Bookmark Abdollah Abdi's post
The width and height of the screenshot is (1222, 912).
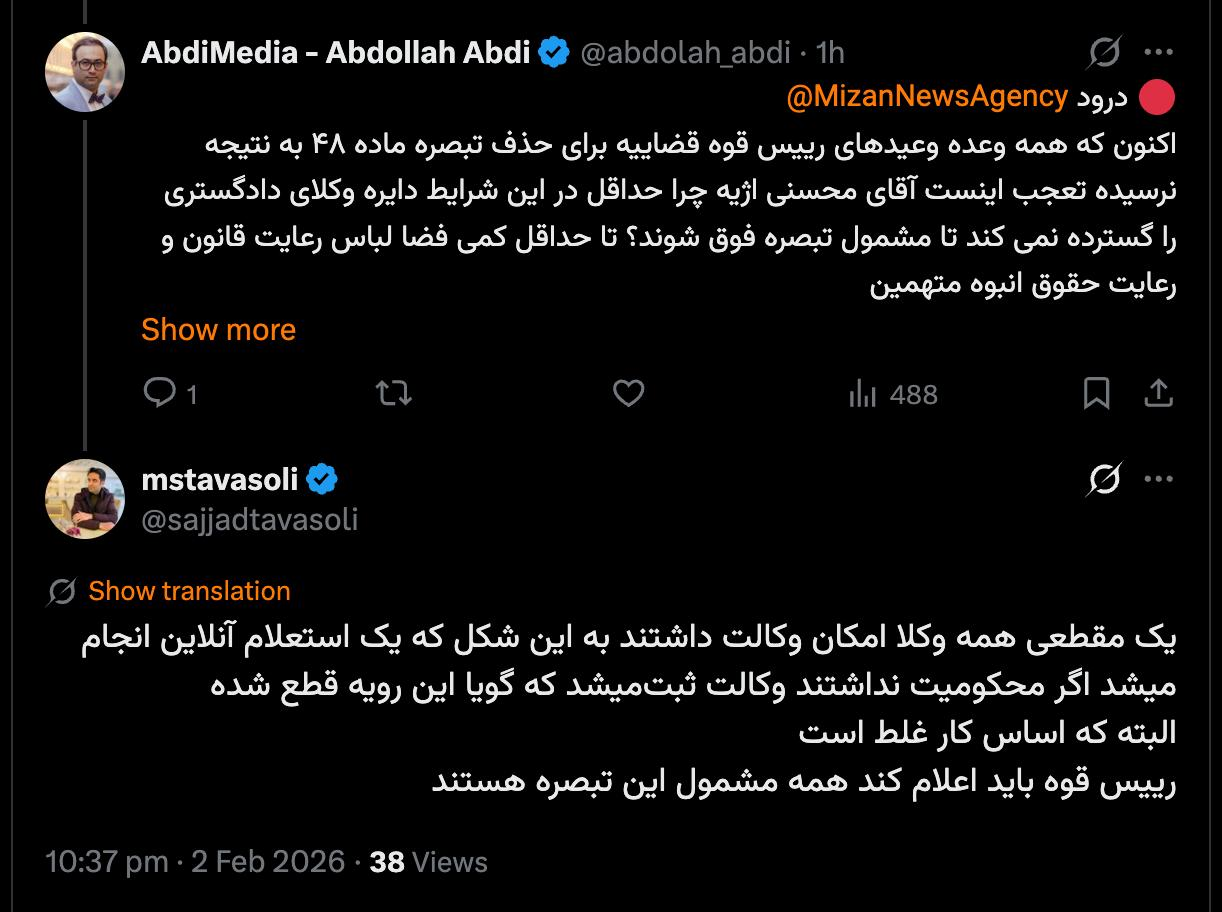pos(1096,394)
